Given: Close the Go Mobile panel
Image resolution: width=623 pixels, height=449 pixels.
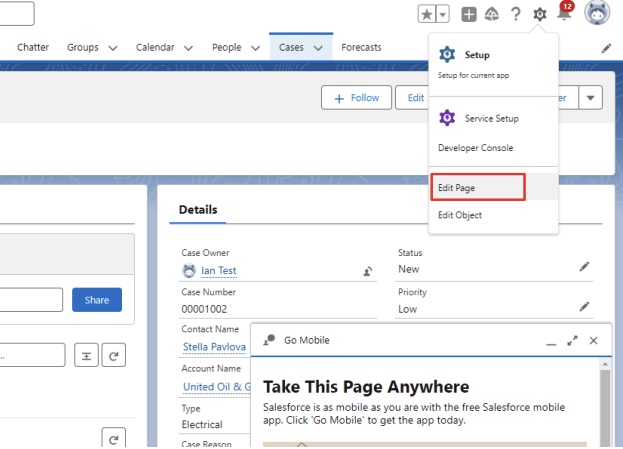Looking at the screenshot, I should (x=593, y=341).
